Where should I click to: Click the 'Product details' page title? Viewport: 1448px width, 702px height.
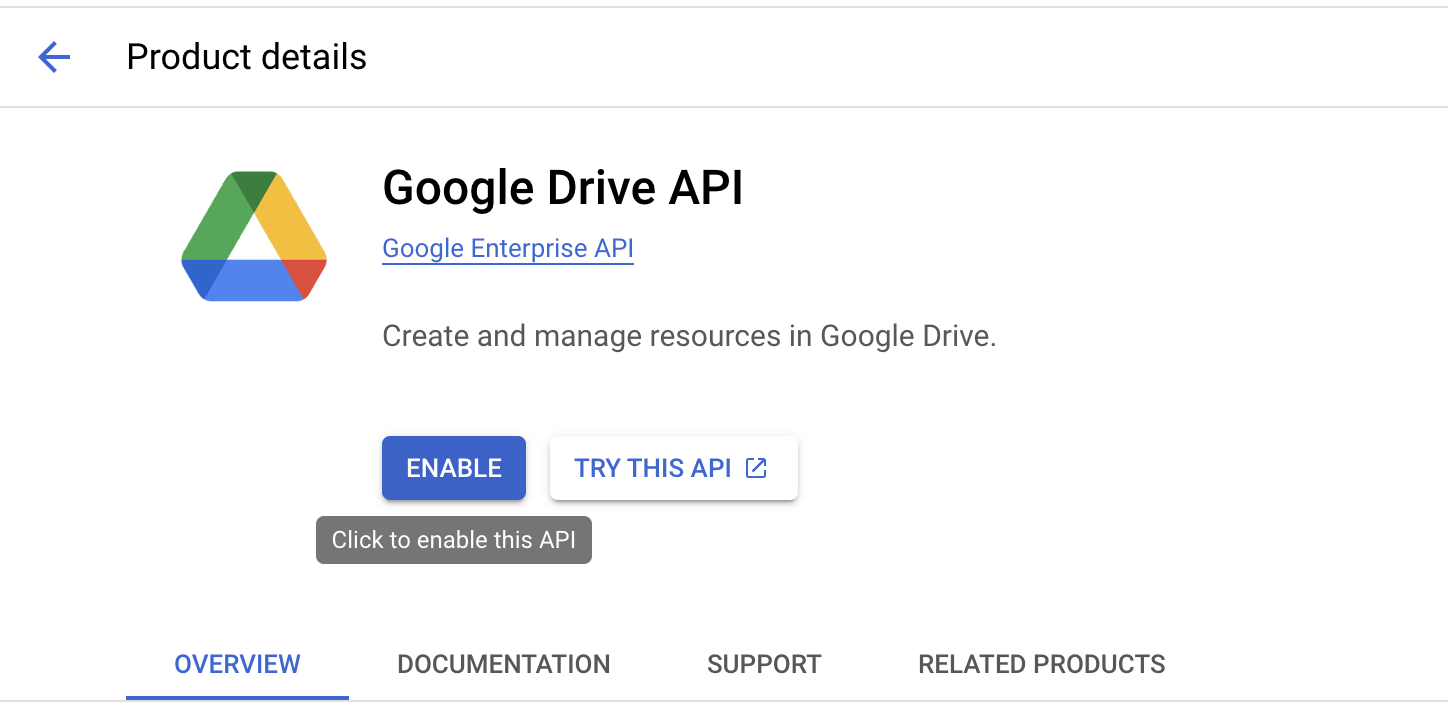tap(247, 57)
